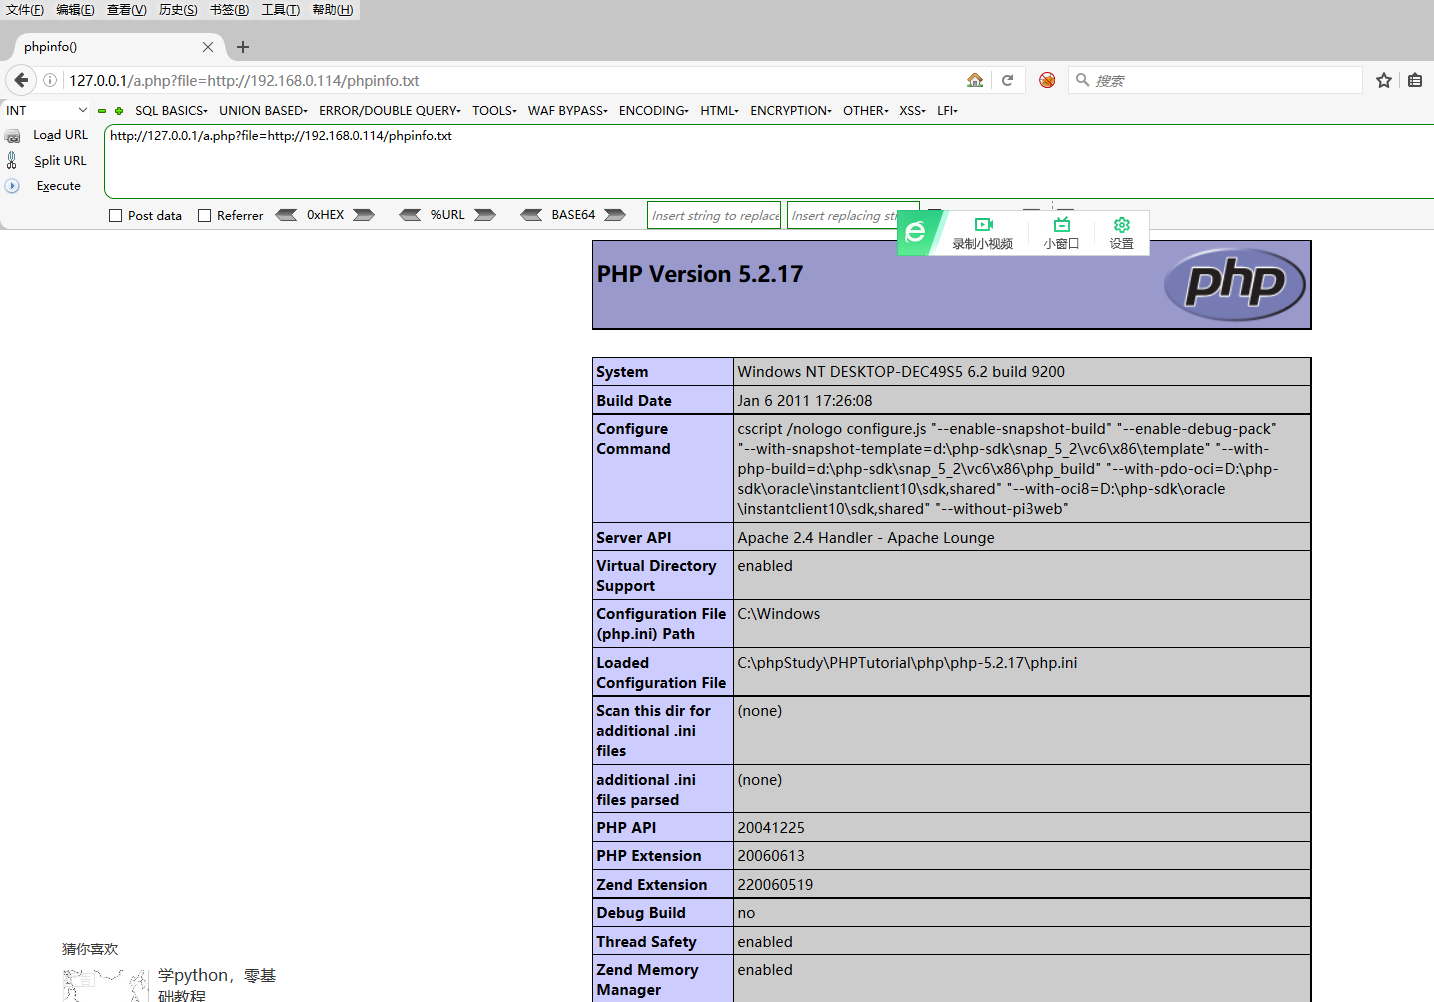
Task: Click the Loaded Configuration File php.ini path
Action: tap(907, 663)
